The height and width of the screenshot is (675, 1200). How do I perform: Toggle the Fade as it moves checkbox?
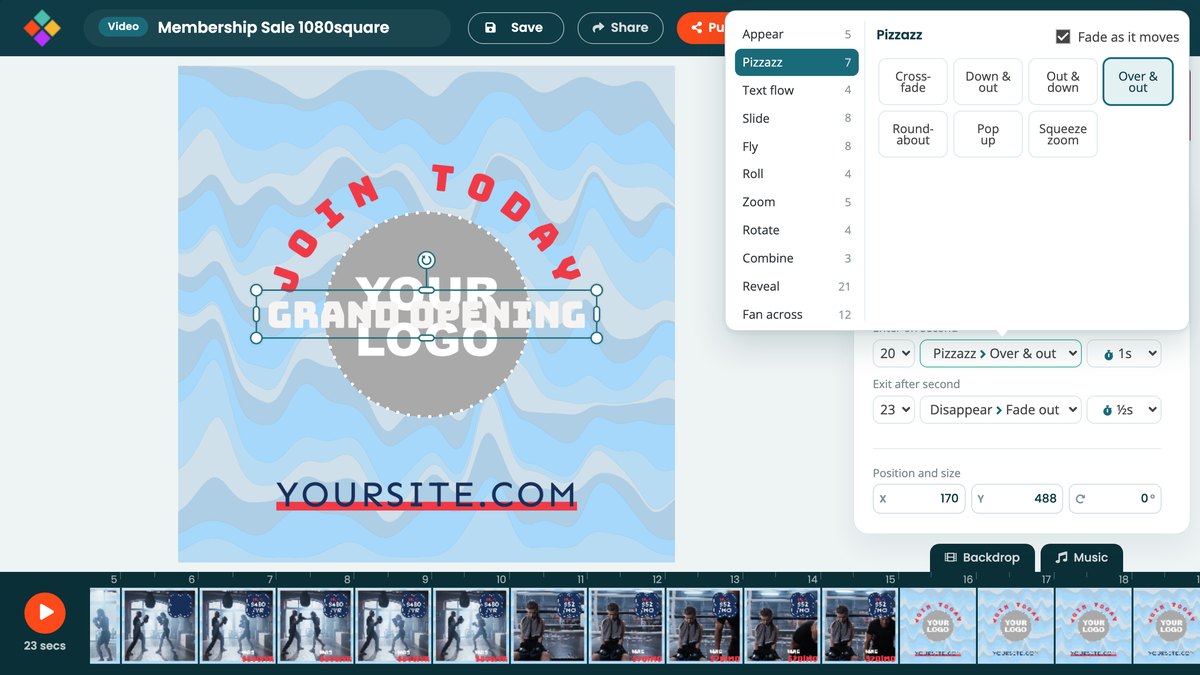coord(1063,37)
